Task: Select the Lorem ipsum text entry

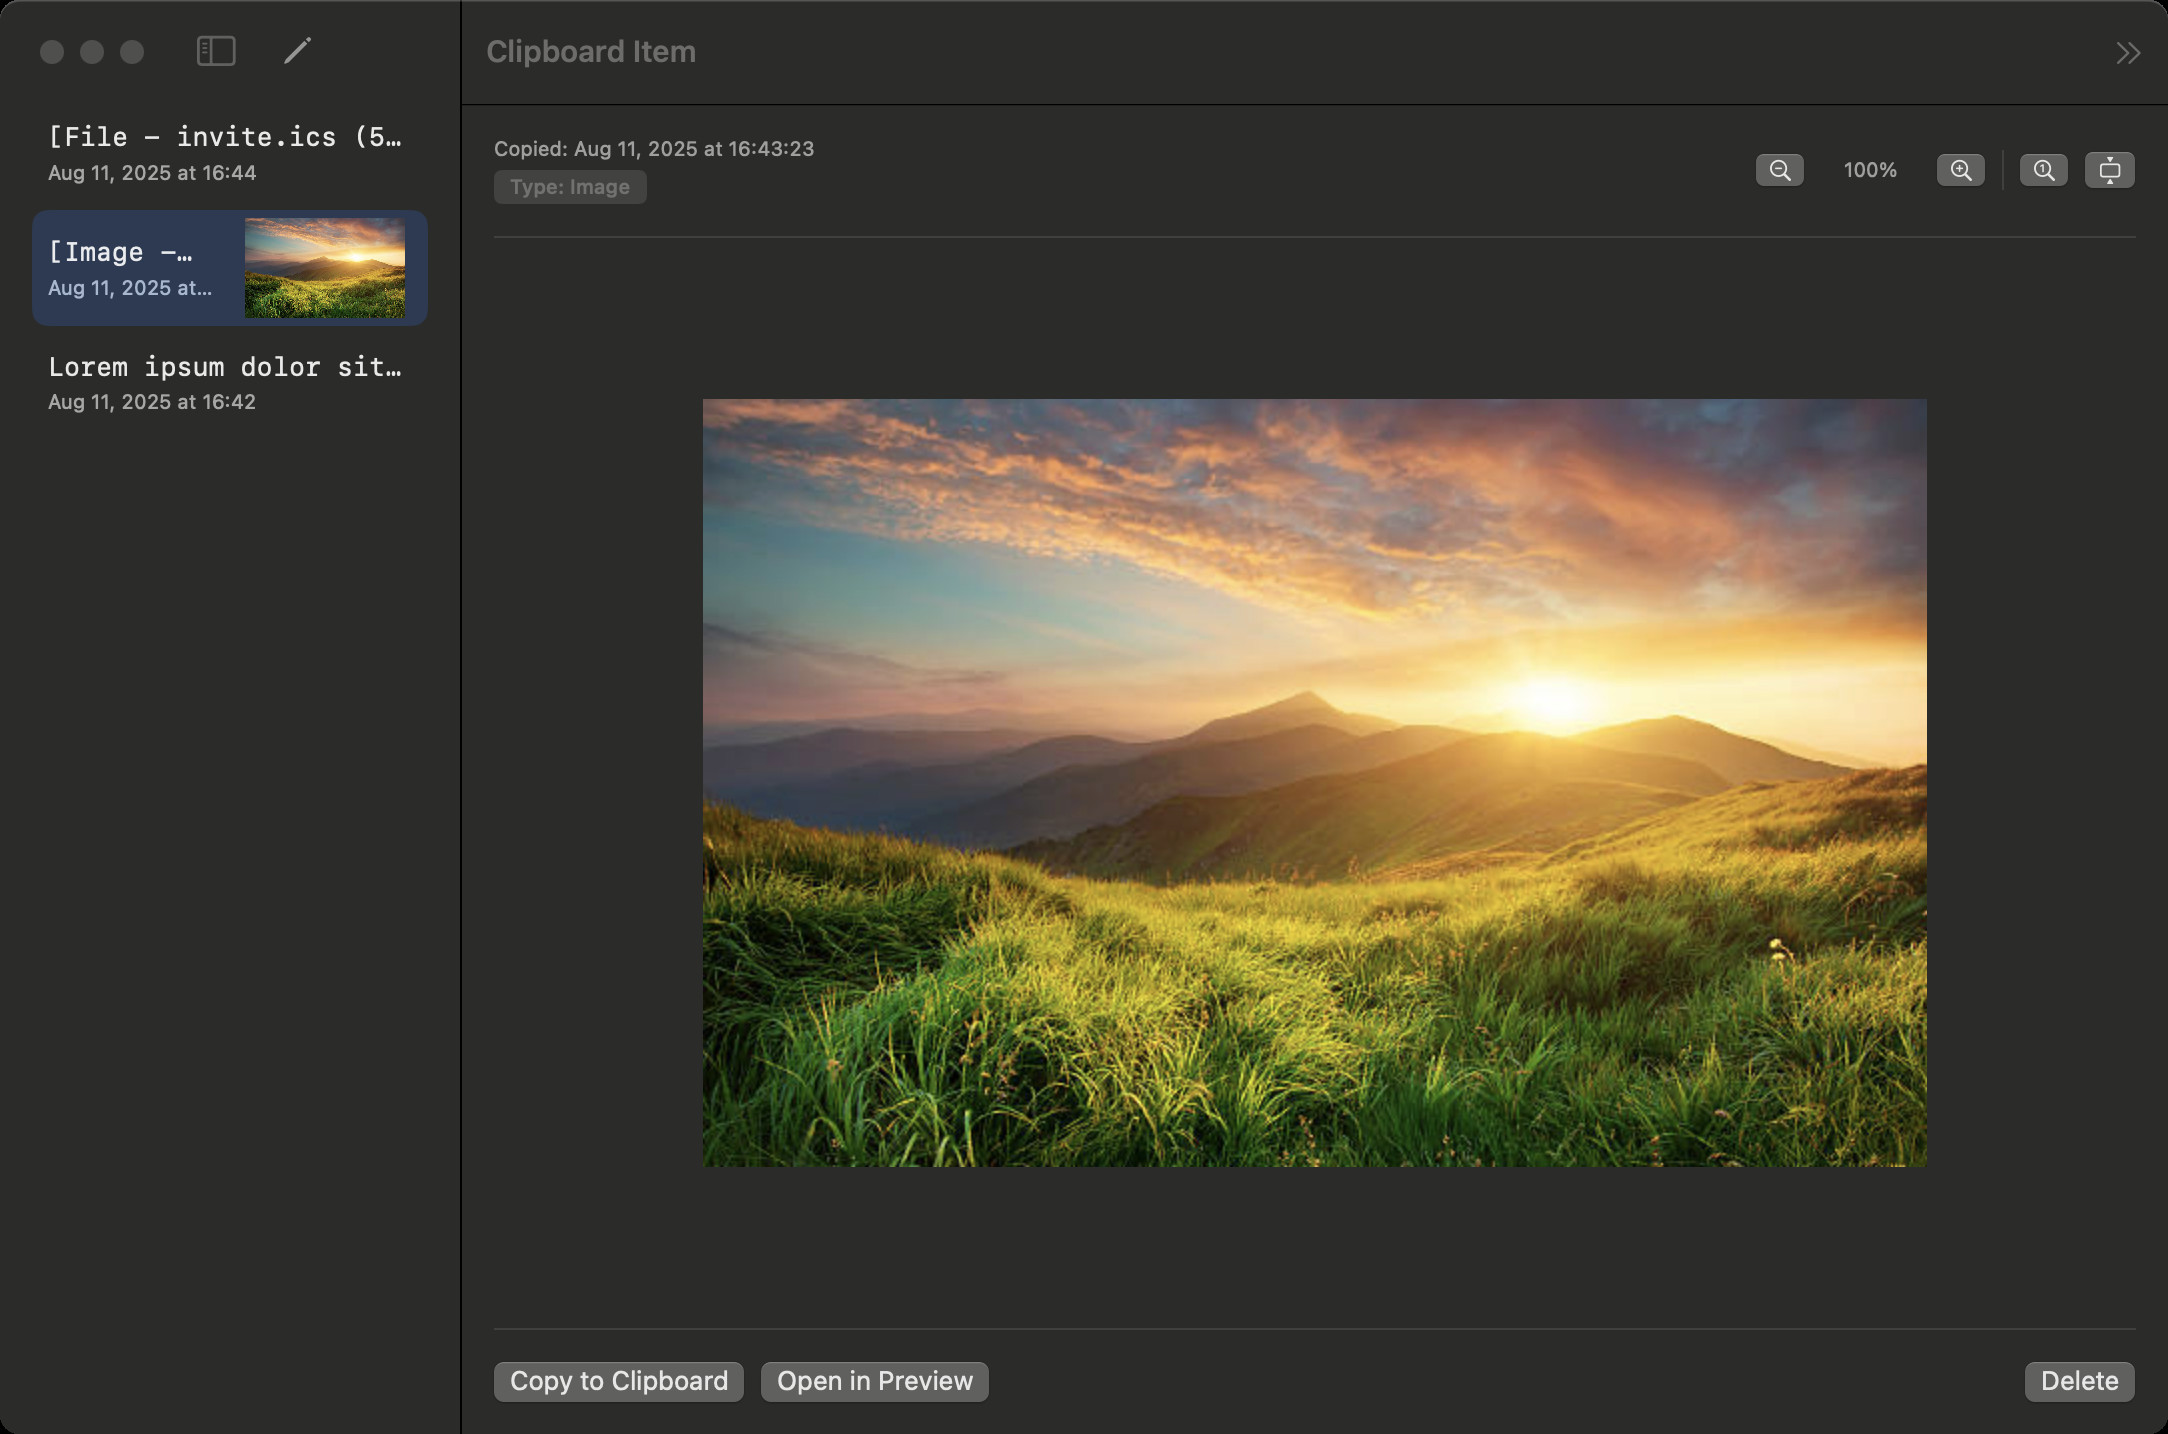Action: (x=226, y=382)
